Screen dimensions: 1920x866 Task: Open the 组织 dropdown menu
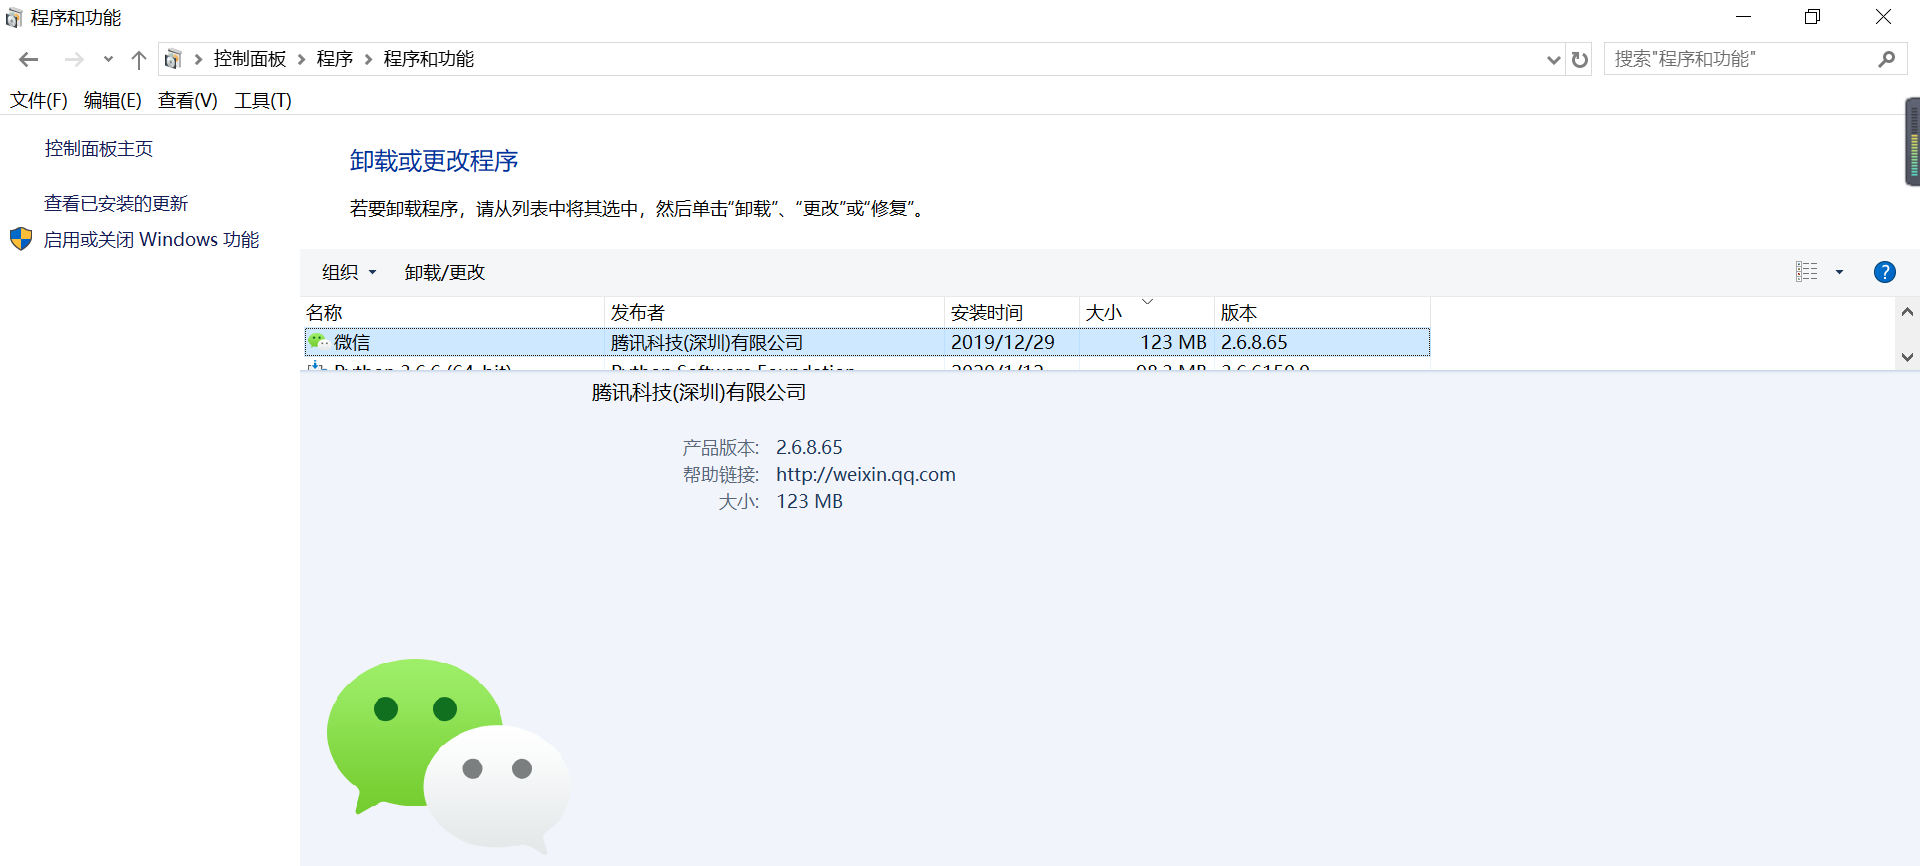(x=349, y=272)
